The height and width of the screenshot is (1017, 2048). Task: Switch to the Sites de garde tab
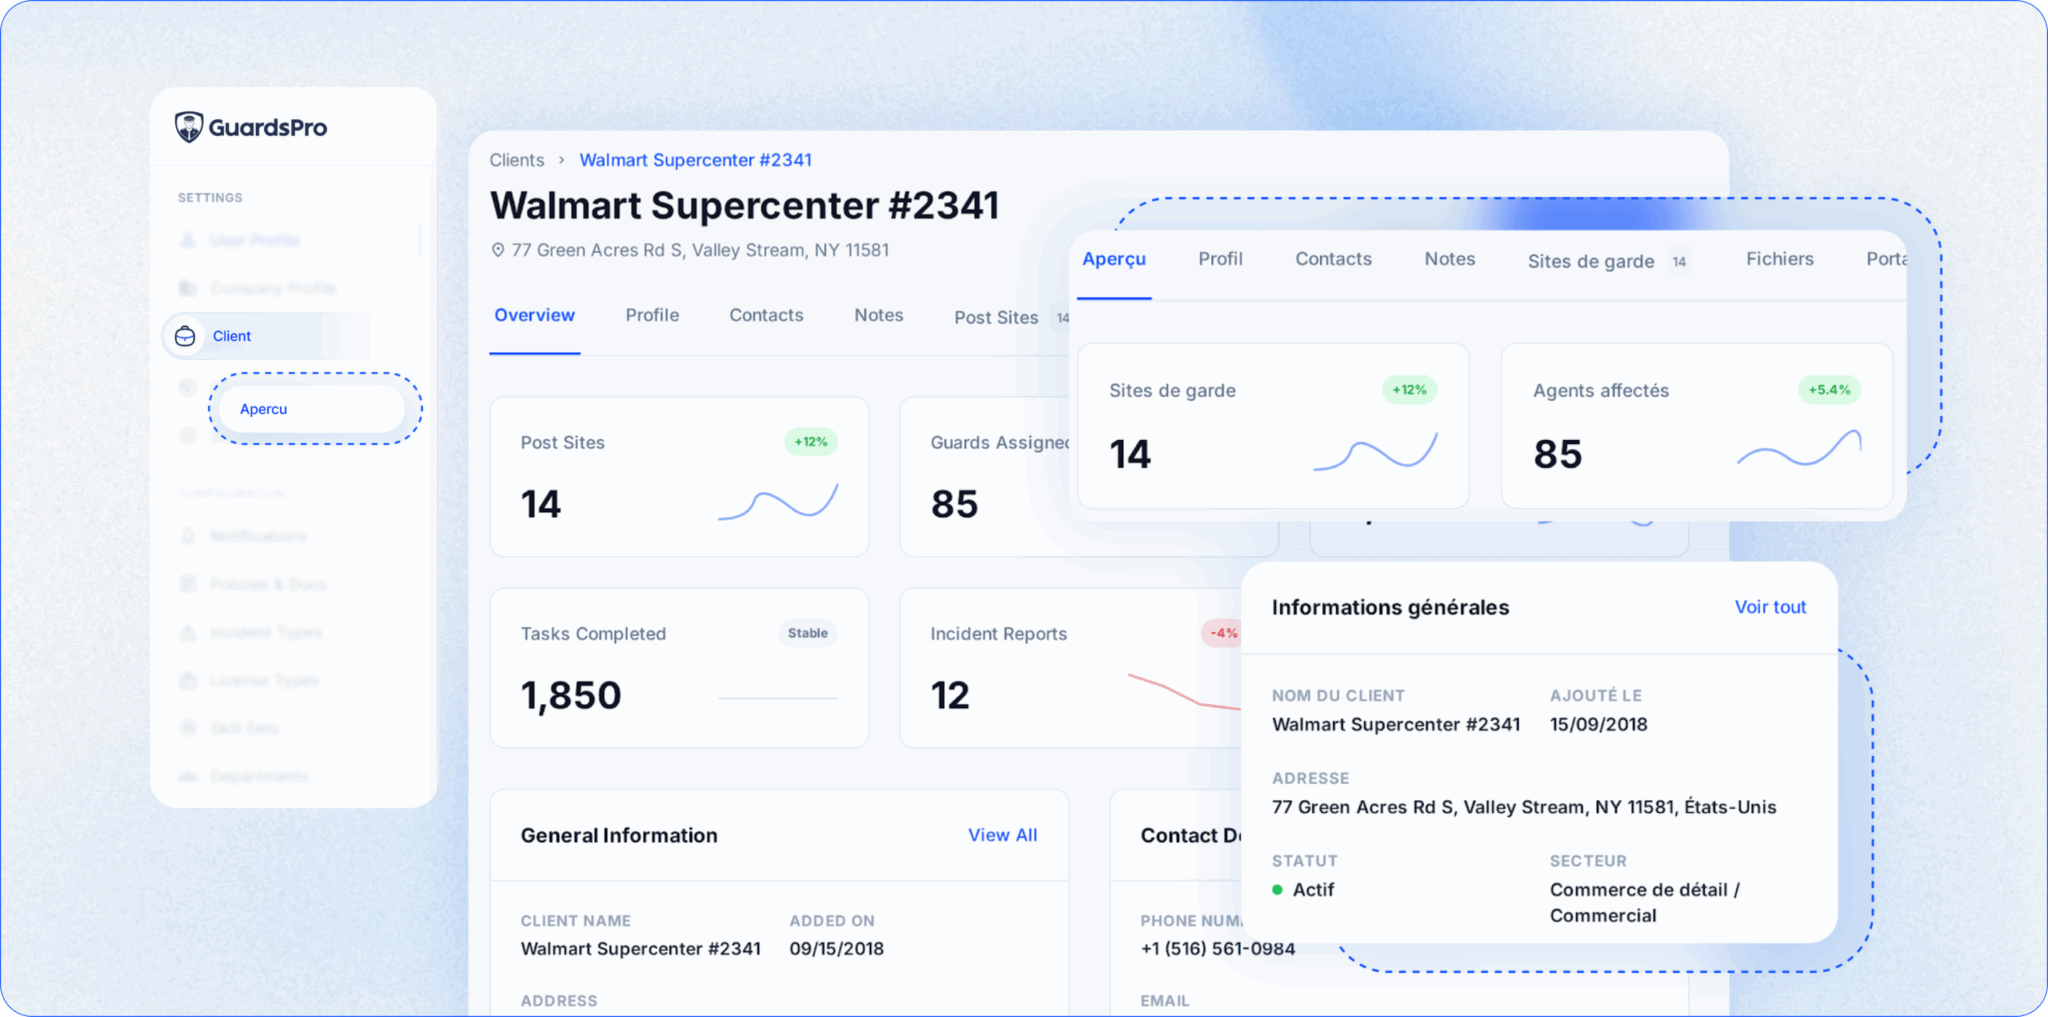(1590, 261)
